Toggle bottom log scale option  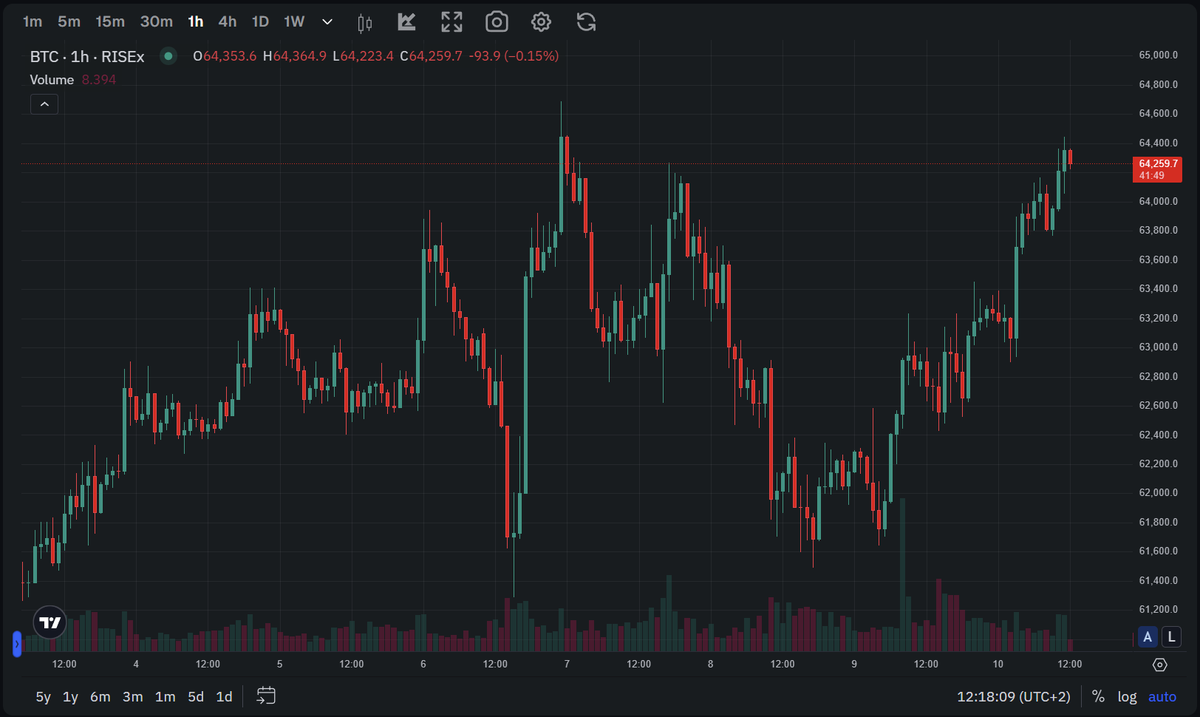point(1127,696)
